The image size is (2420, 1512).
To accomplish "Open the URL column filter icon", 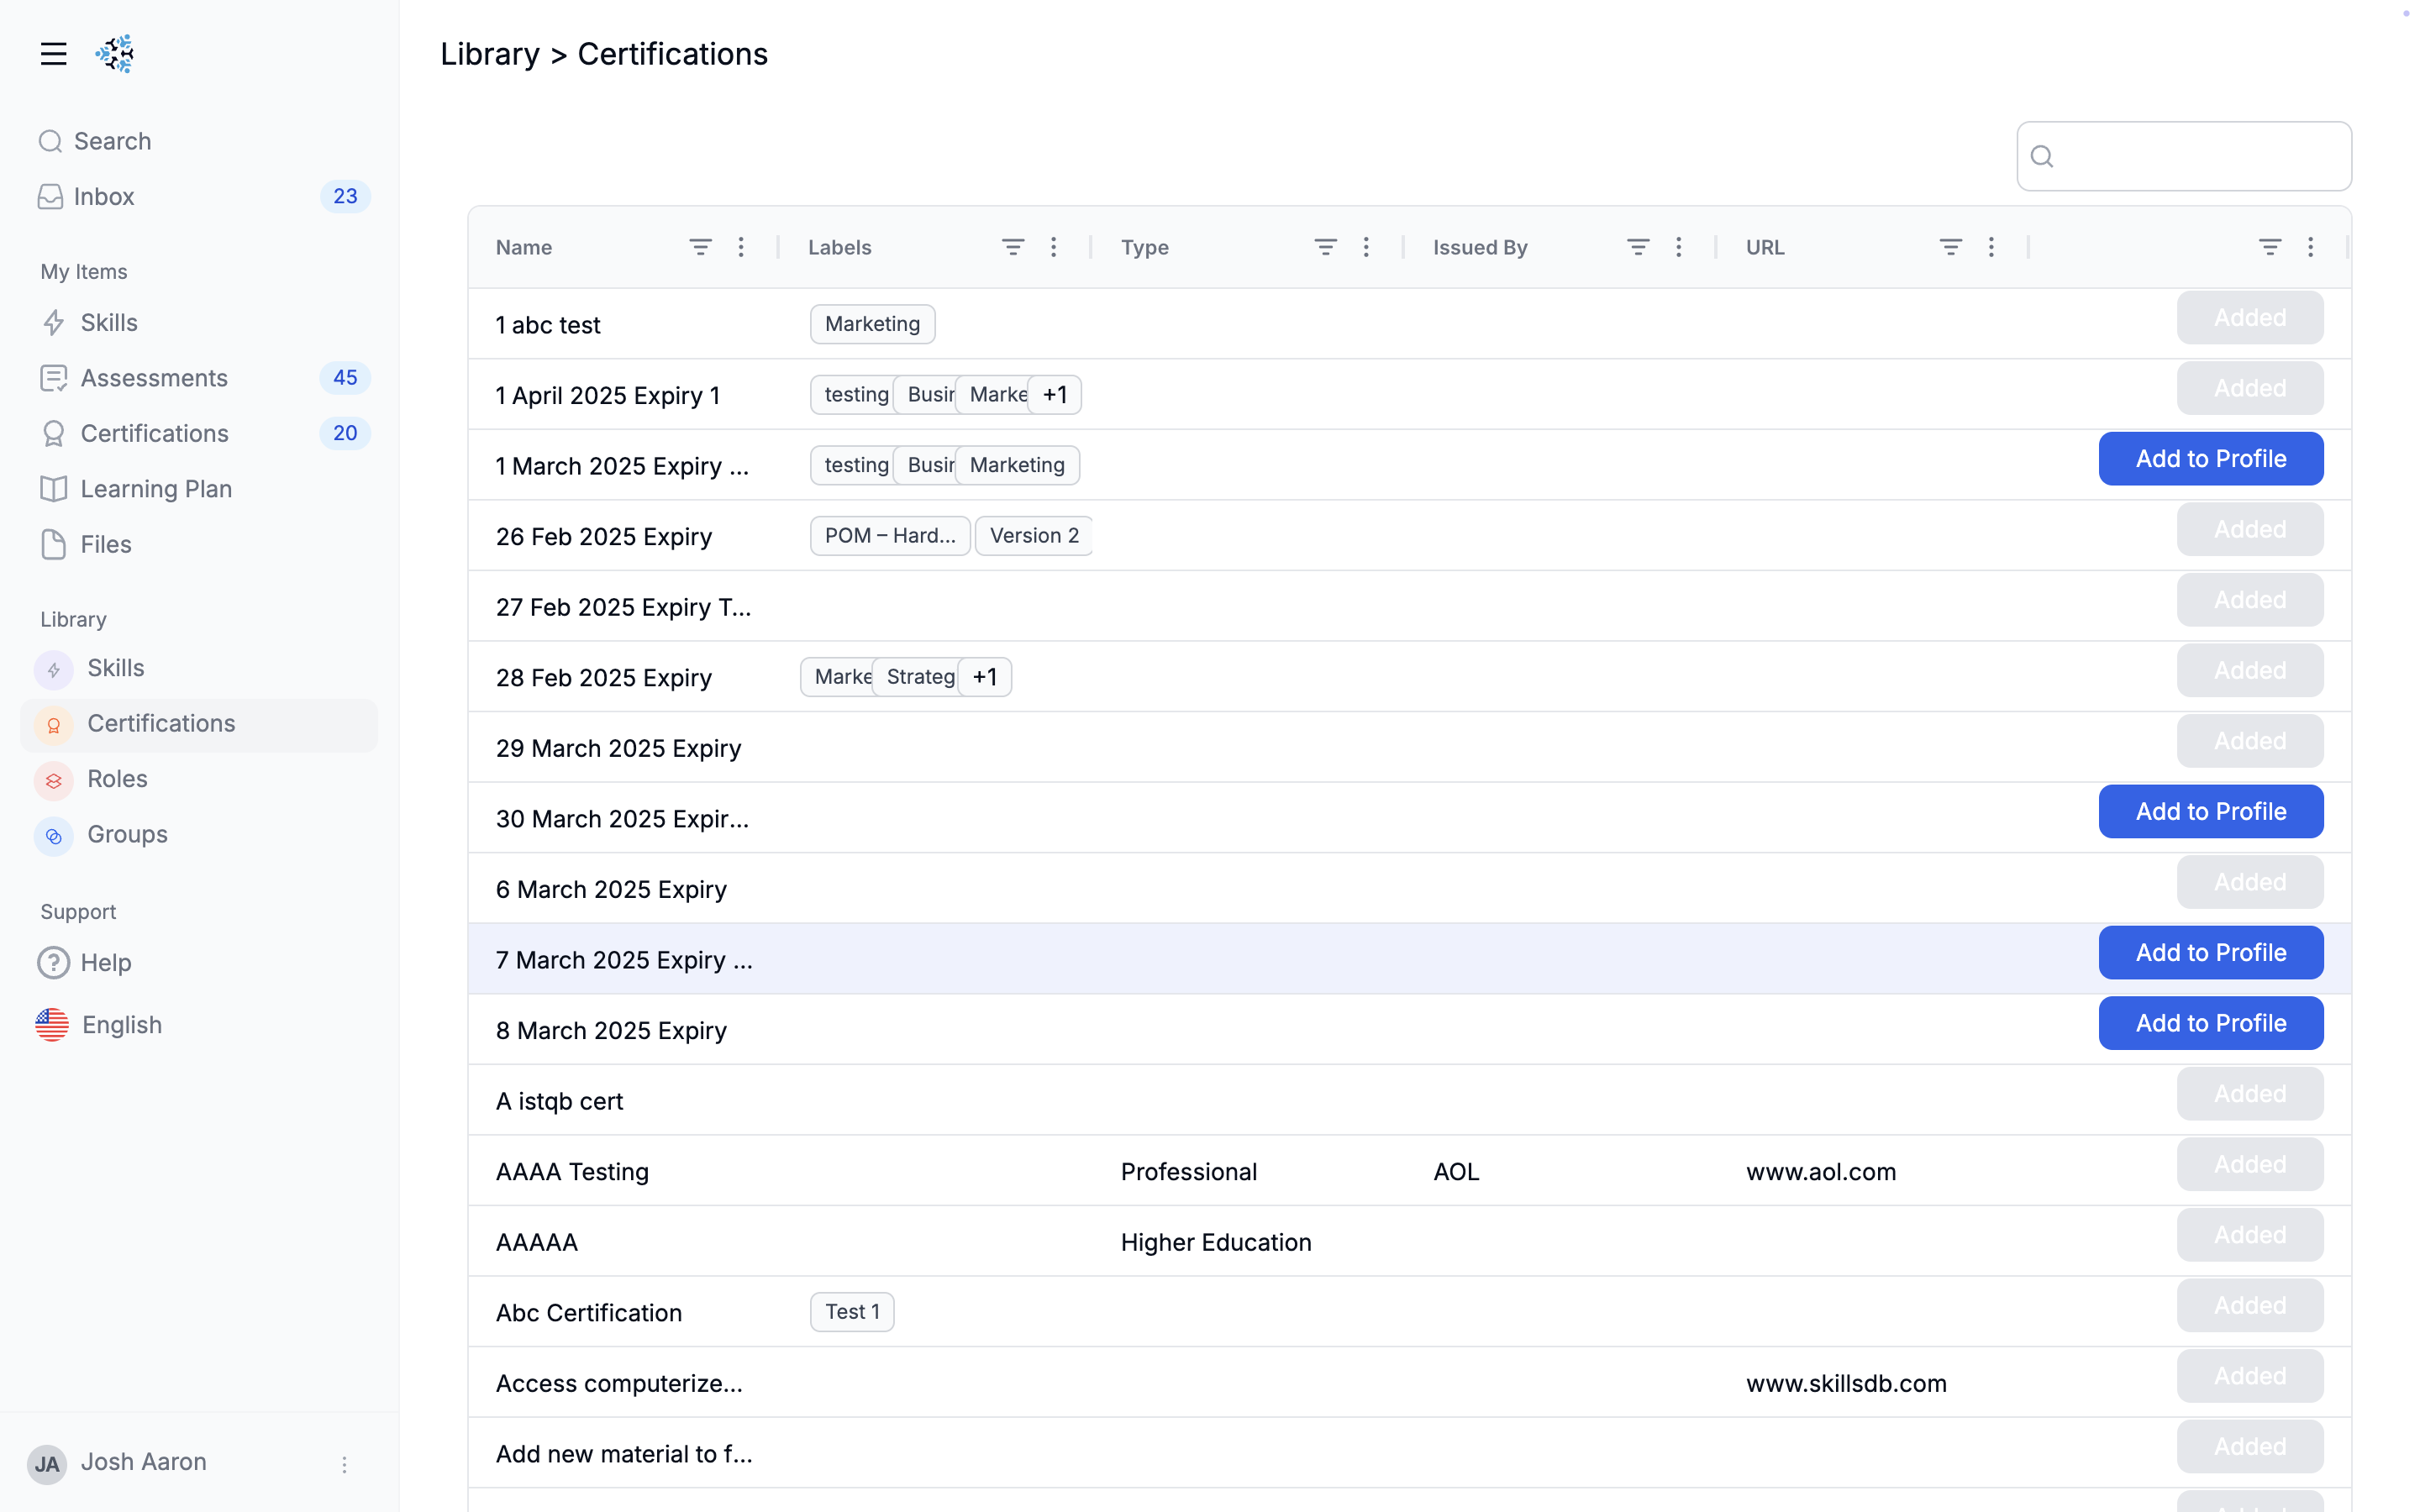I will pos(1951,247).
